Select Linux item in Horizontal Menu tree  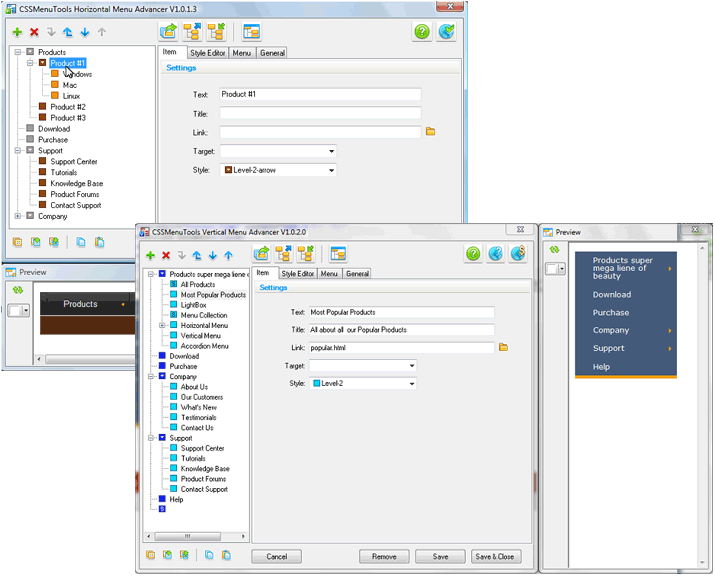[x=71, y=96]
